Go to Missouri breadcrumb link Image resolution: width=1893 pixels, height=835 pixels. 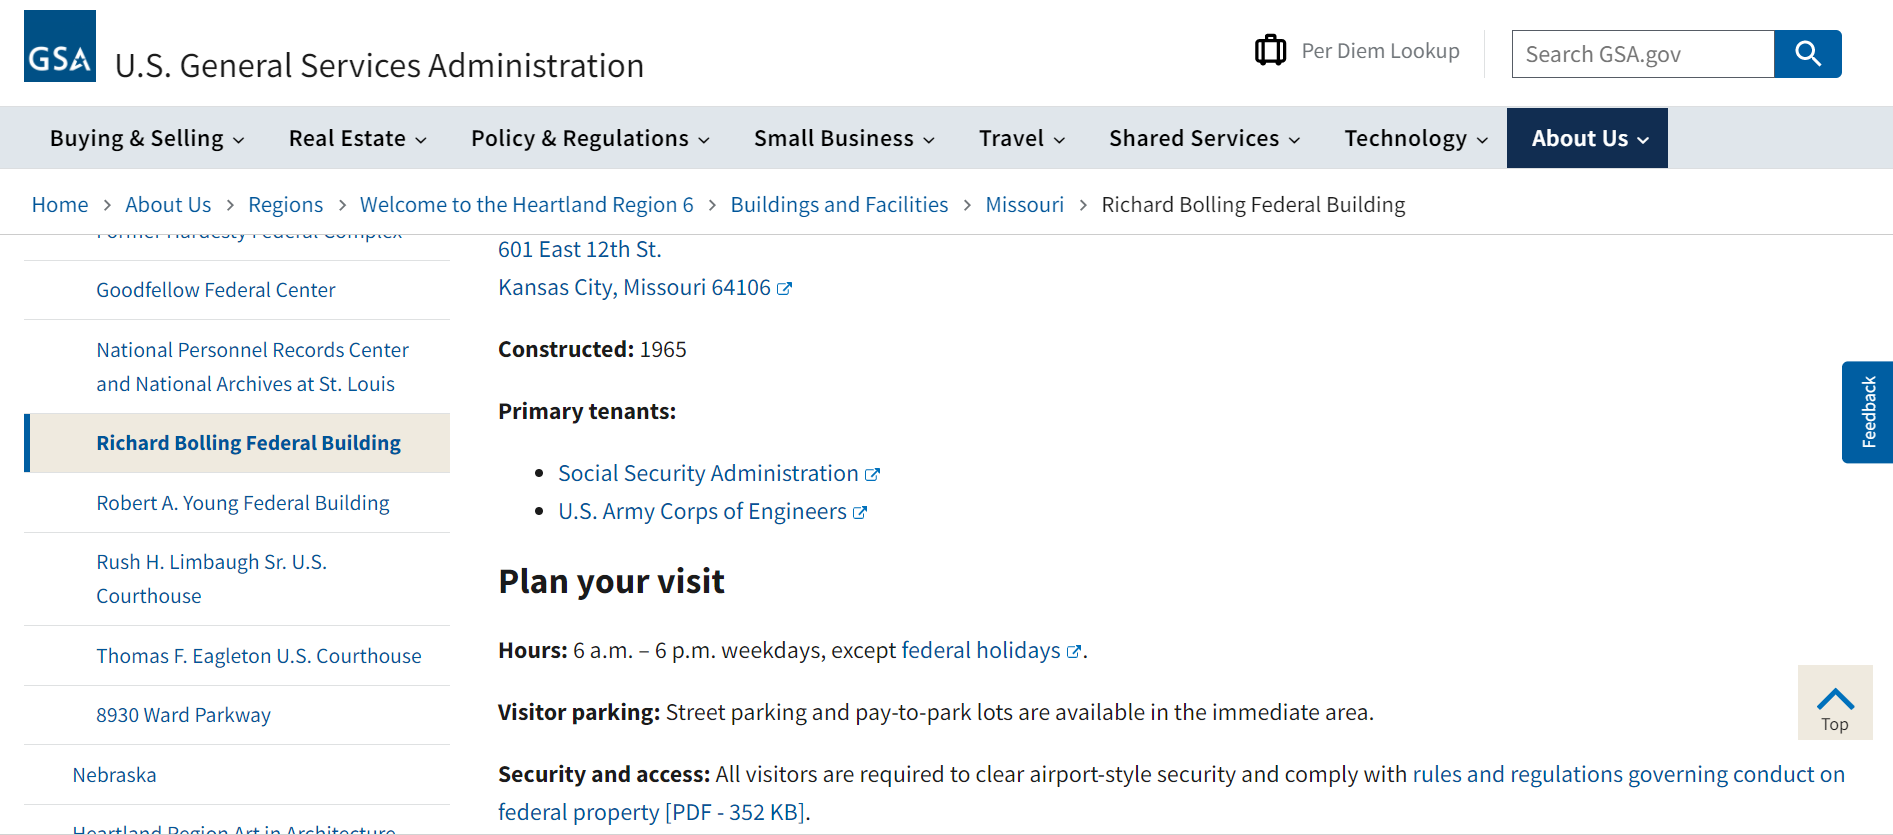[x=1024, y=205]
